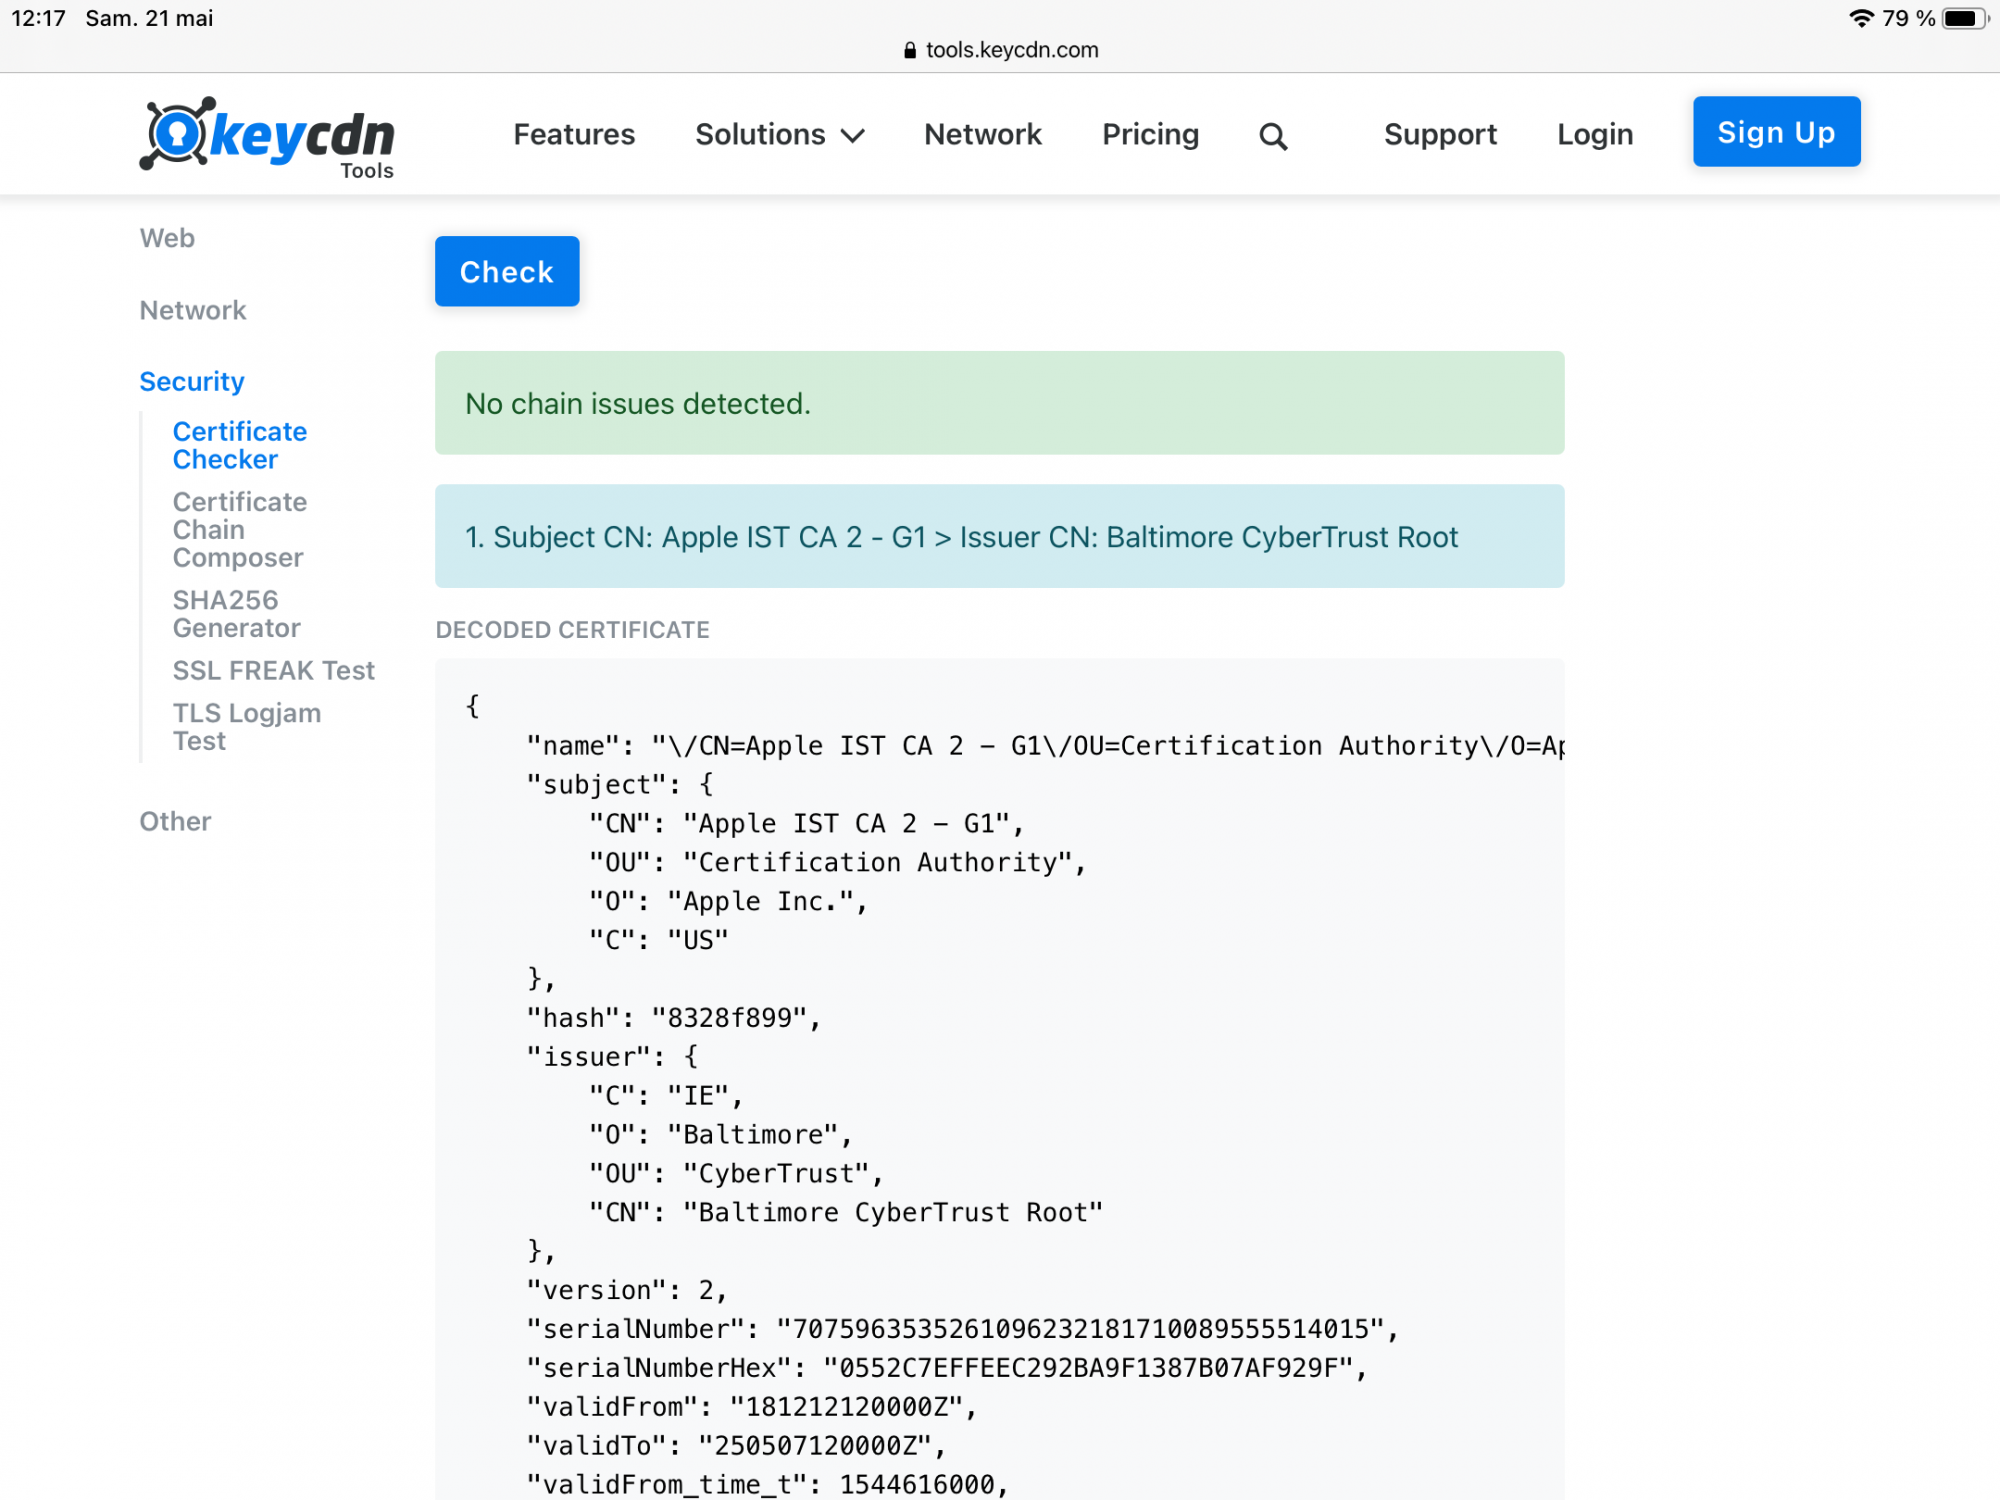Open the Pricing page
This screenshot has height=1500, width=2000.
point(1150,134)
